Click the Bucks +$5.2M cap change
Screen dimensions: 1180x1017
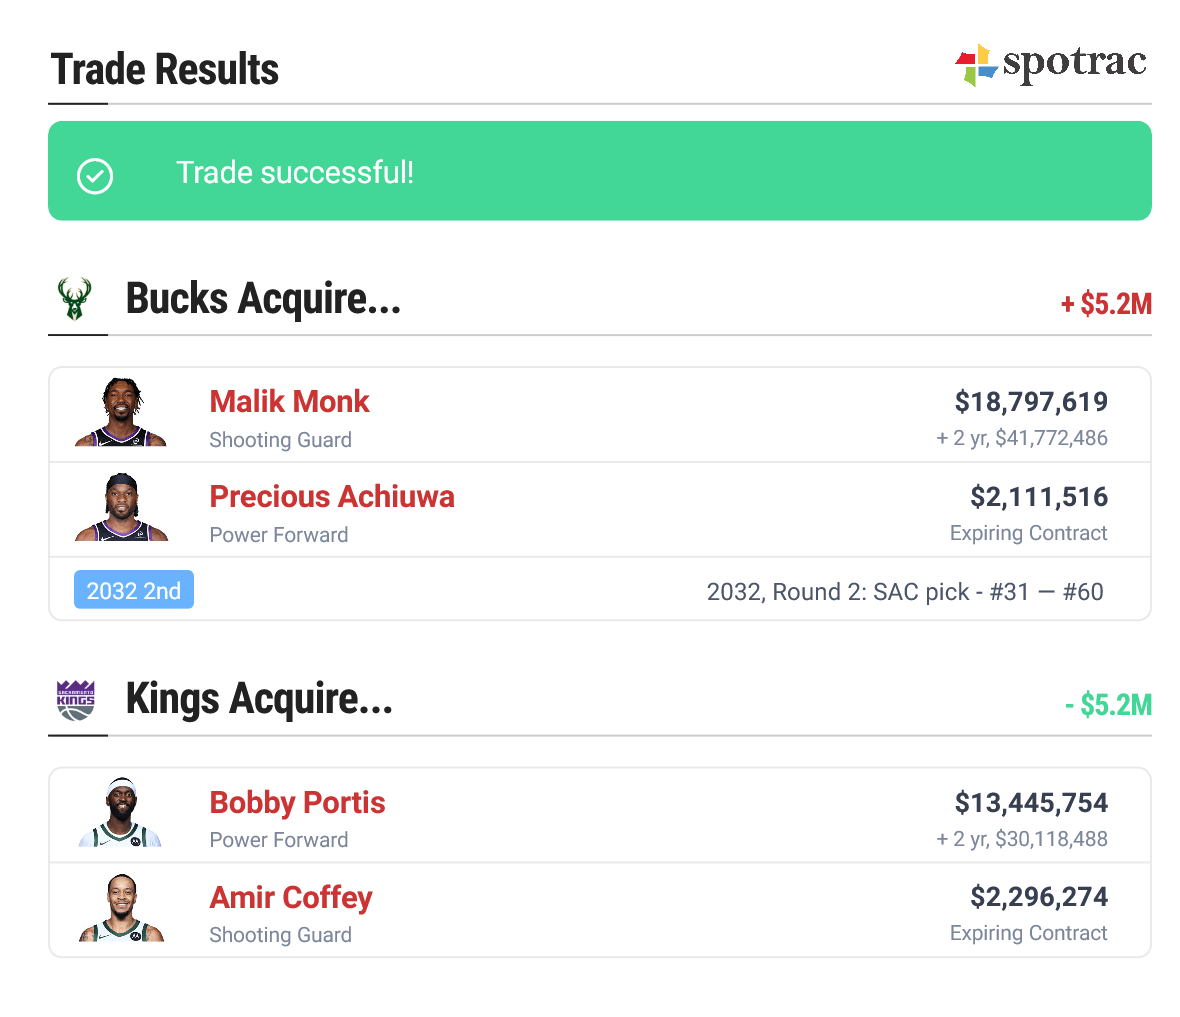[1106, 304]
